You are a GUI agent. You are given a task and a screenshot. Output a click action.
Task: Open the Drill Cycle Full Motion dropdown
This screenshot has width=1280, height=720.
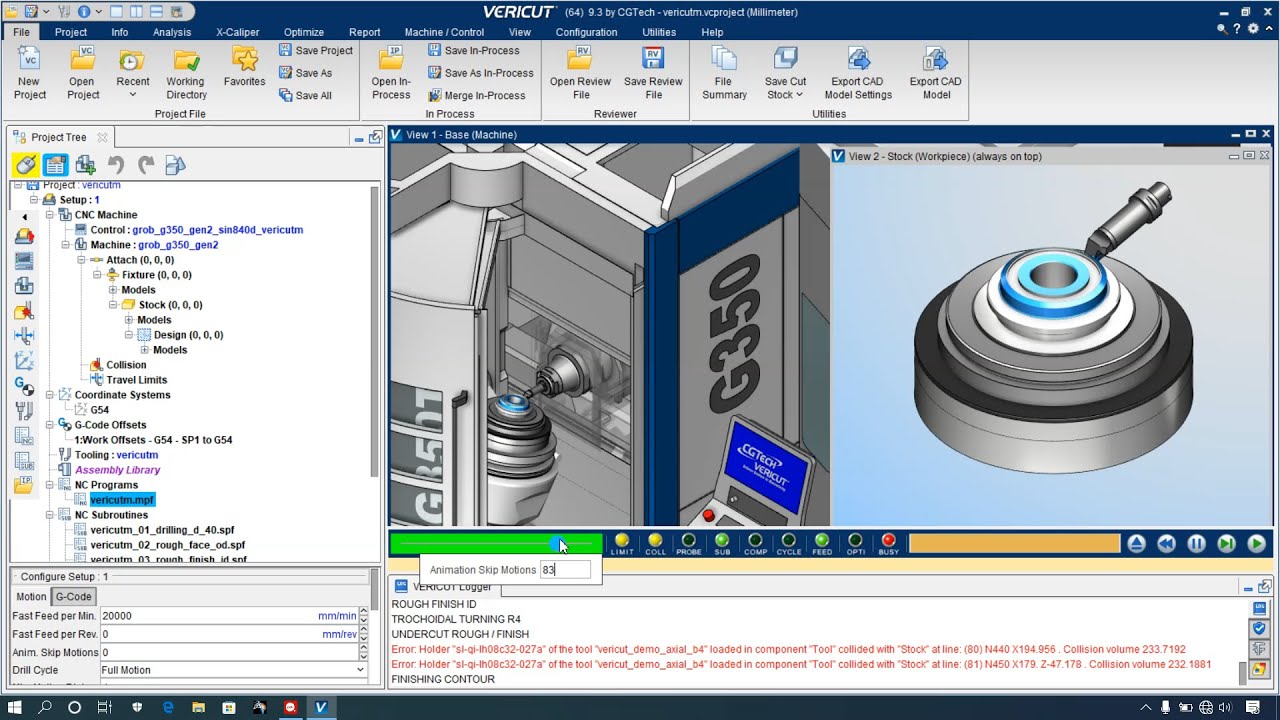tap(361, 670)
